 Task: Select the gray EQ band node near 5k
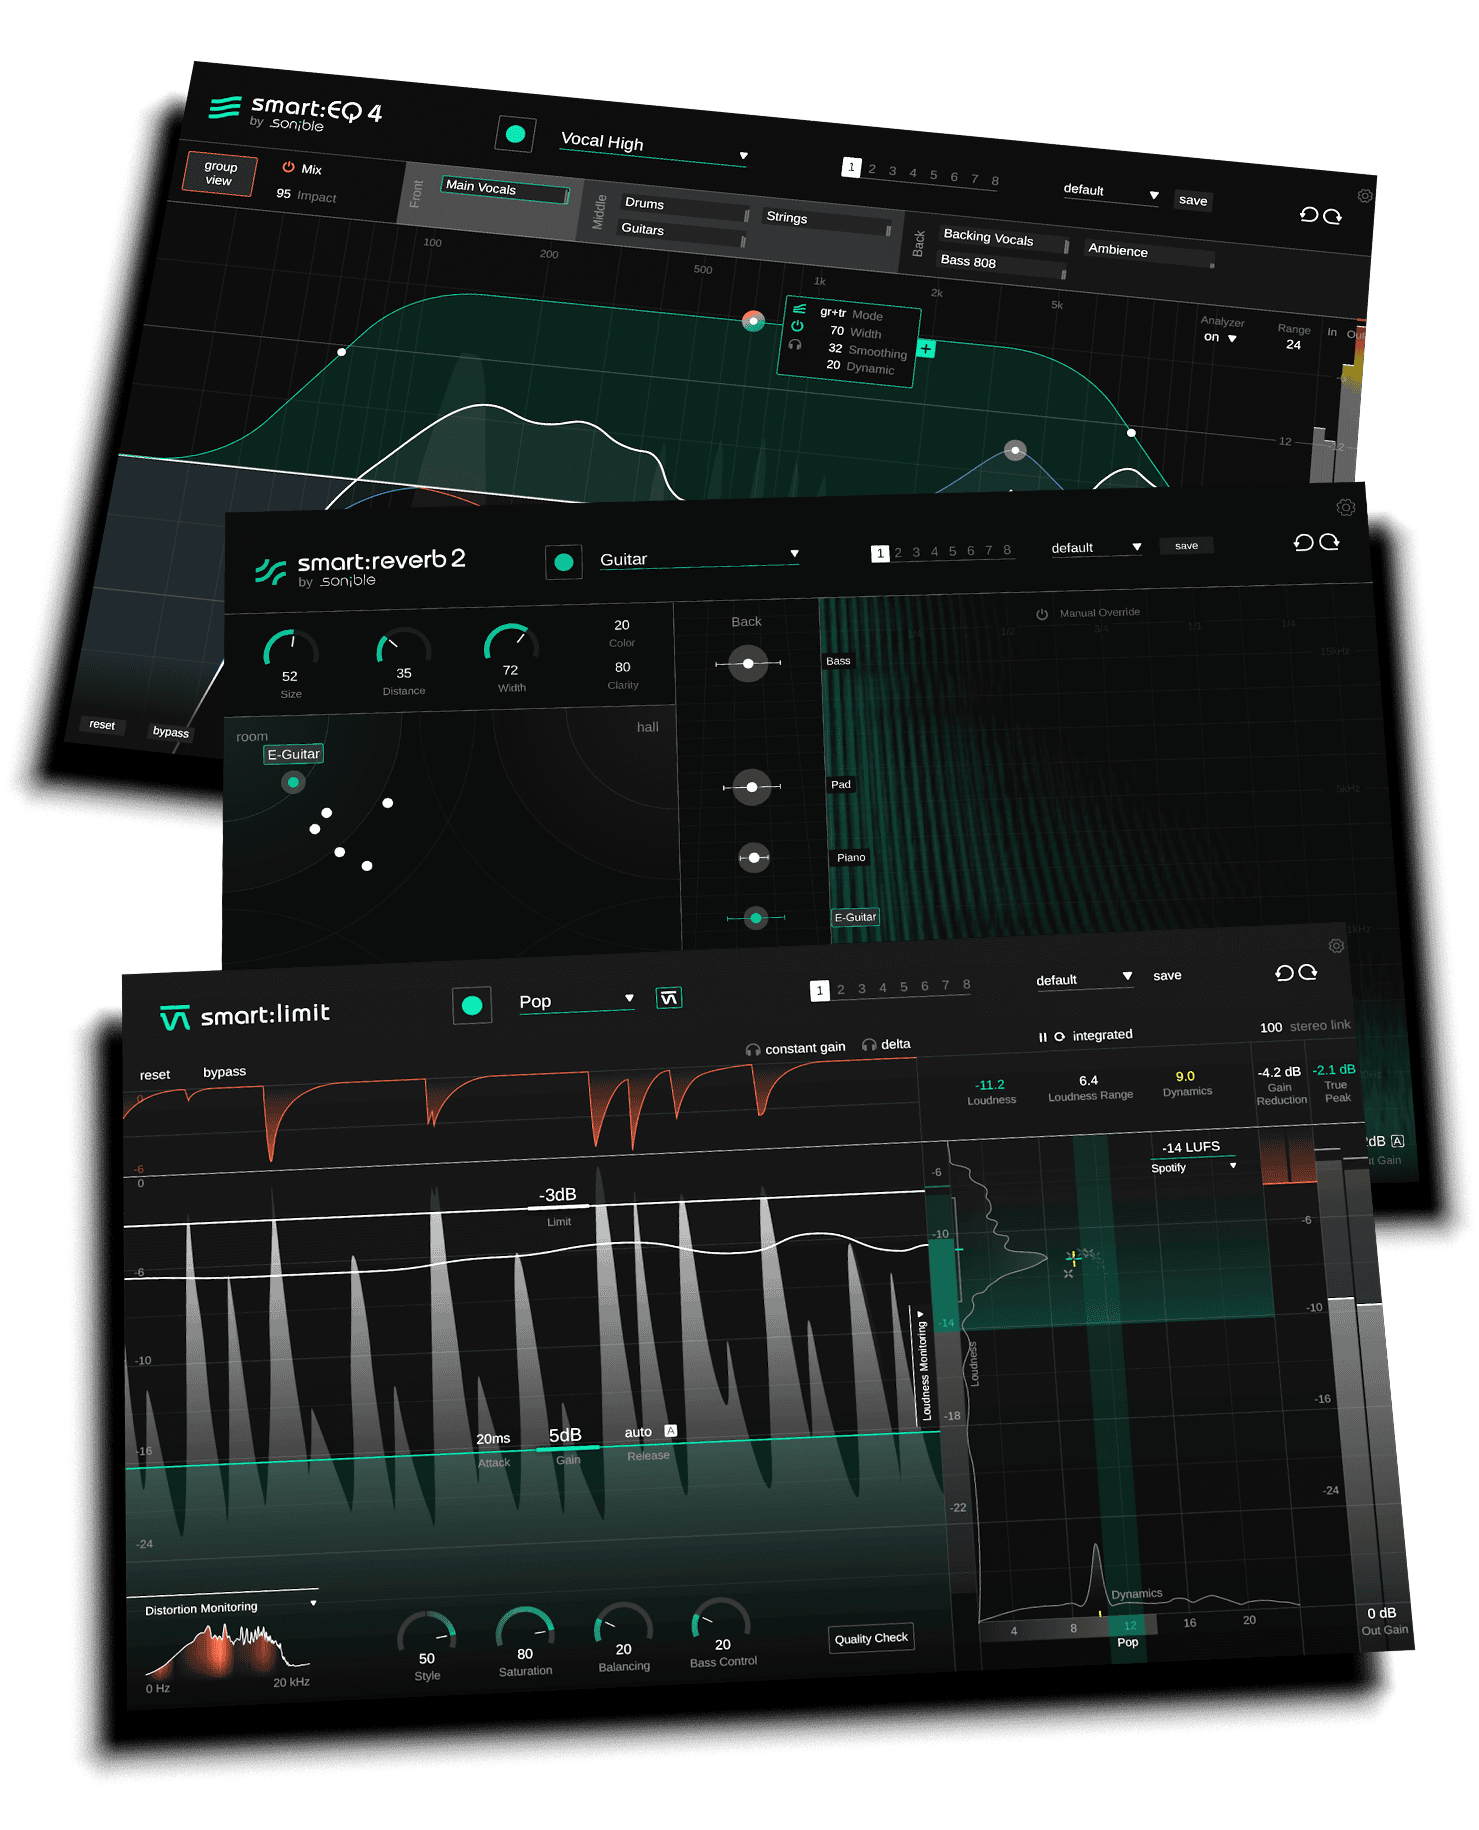[x=1015, y=450]
